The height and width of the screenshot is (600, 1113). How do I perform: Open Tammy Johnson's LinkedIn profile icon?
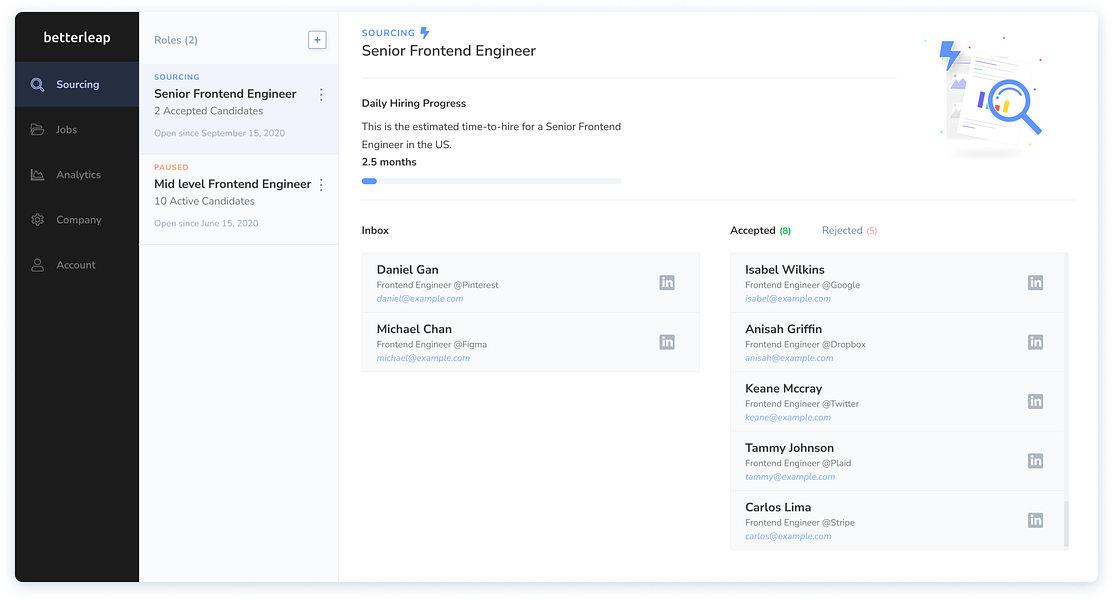pos(1036,461)
